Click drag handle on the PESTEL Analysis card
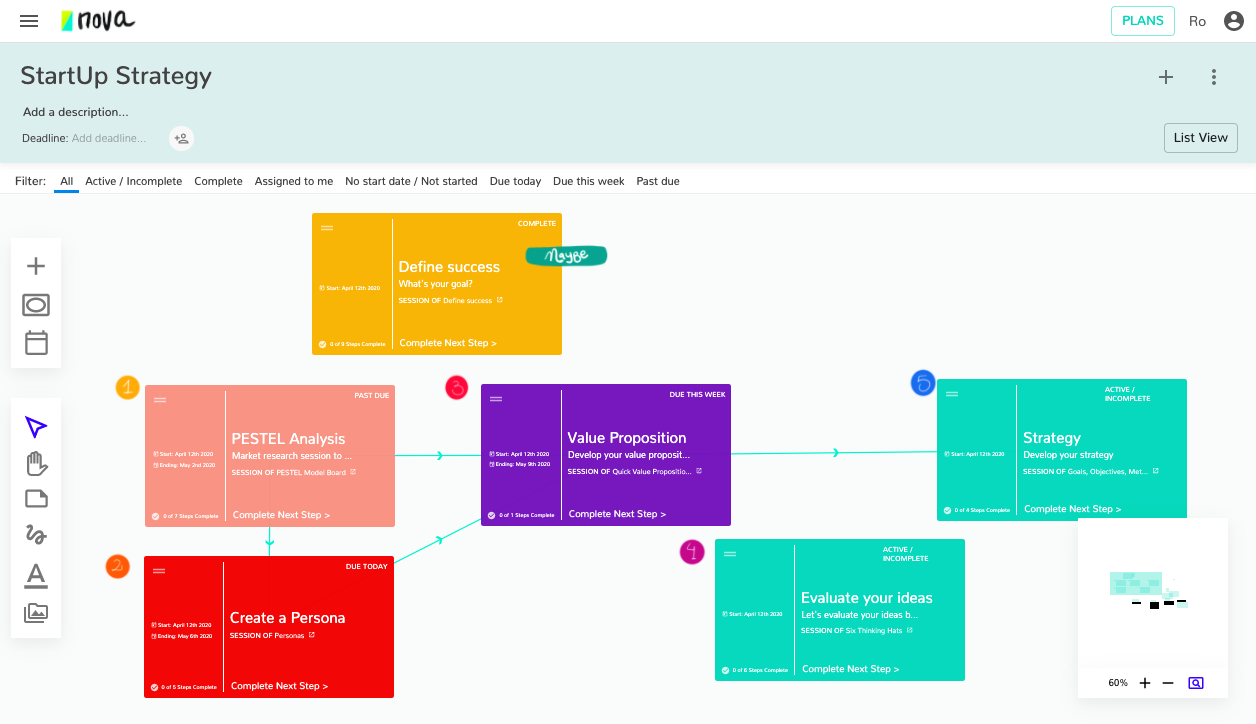 click(x=160, y=400)
